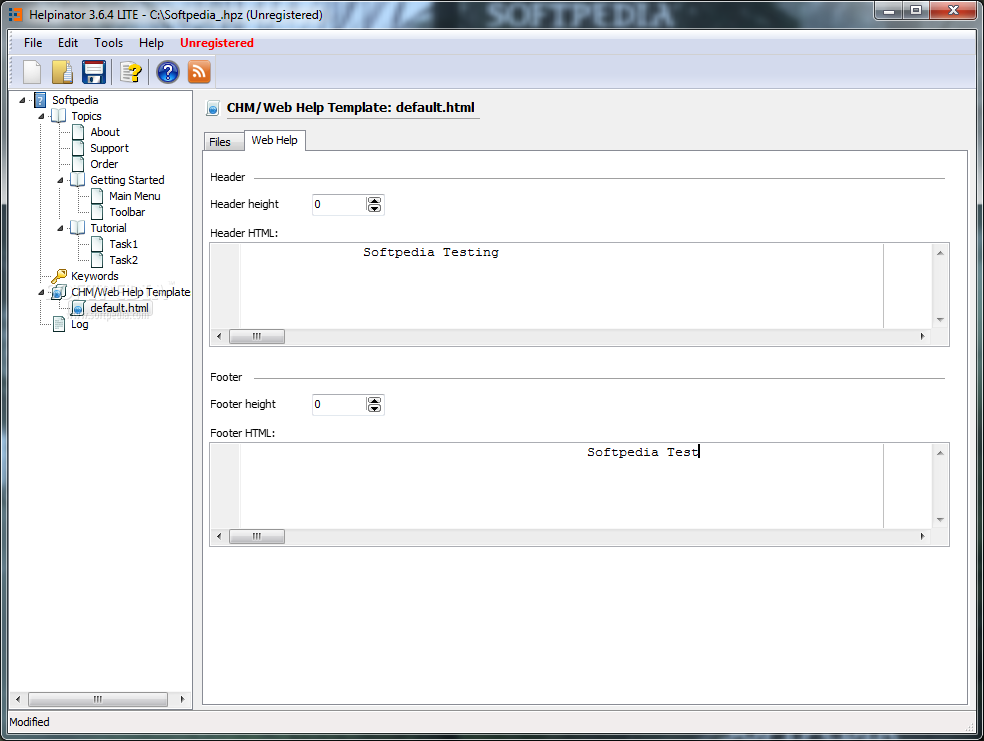Select default.html in the tree
Viewport: 984px width, 741px height.
coord(119,308)
